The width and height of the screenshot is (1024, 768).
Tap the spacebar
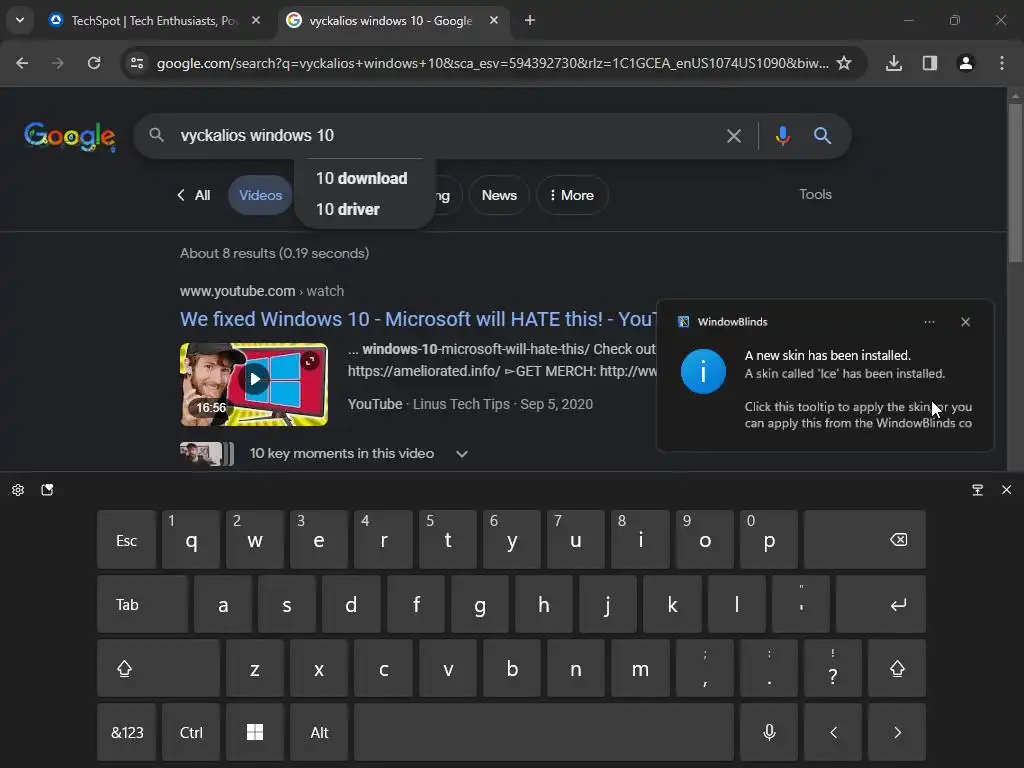point(544,732)
